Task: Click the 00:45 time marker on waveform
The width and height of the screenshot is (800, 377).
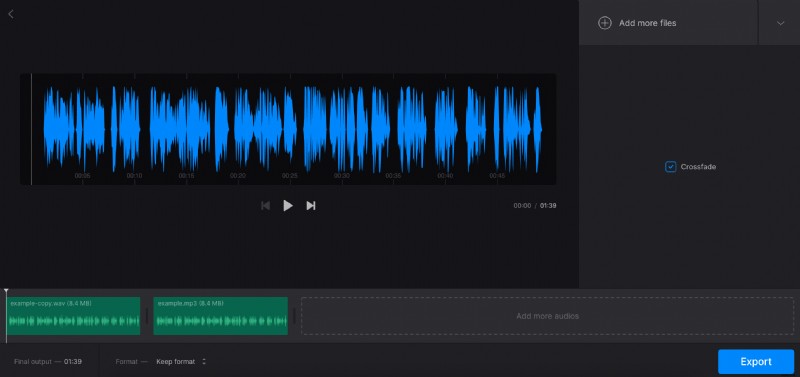Action: [x=497, y=175]
